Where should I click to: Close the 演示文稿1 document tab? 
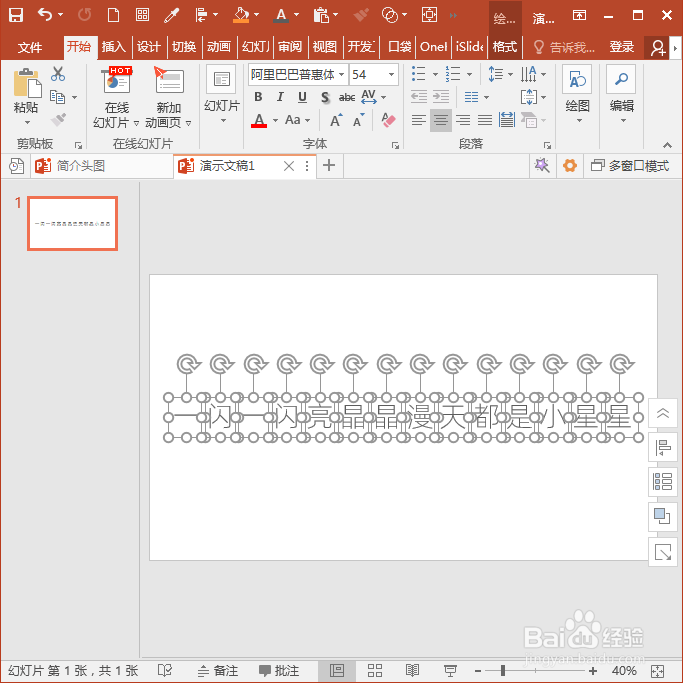click(x=288, y=166)
